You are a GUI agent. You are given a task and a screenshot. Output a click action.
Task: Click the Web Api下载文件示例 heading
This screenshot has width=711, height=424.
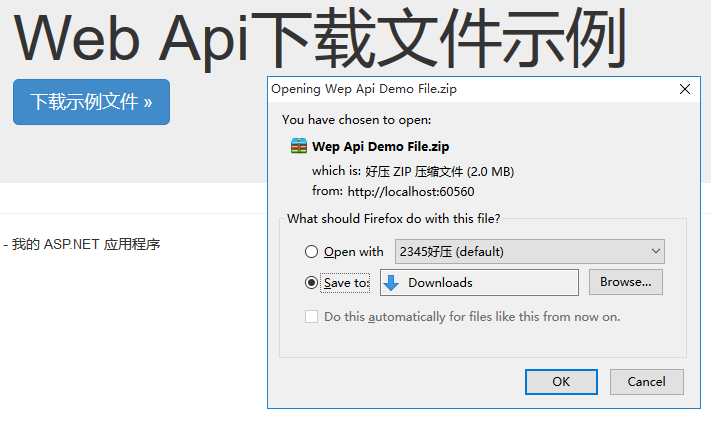click(320, 38)
